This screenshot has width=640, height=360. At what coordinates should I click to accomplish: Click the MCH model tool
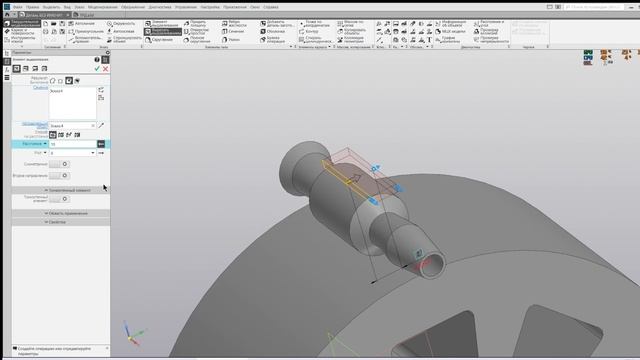point(450,31)
